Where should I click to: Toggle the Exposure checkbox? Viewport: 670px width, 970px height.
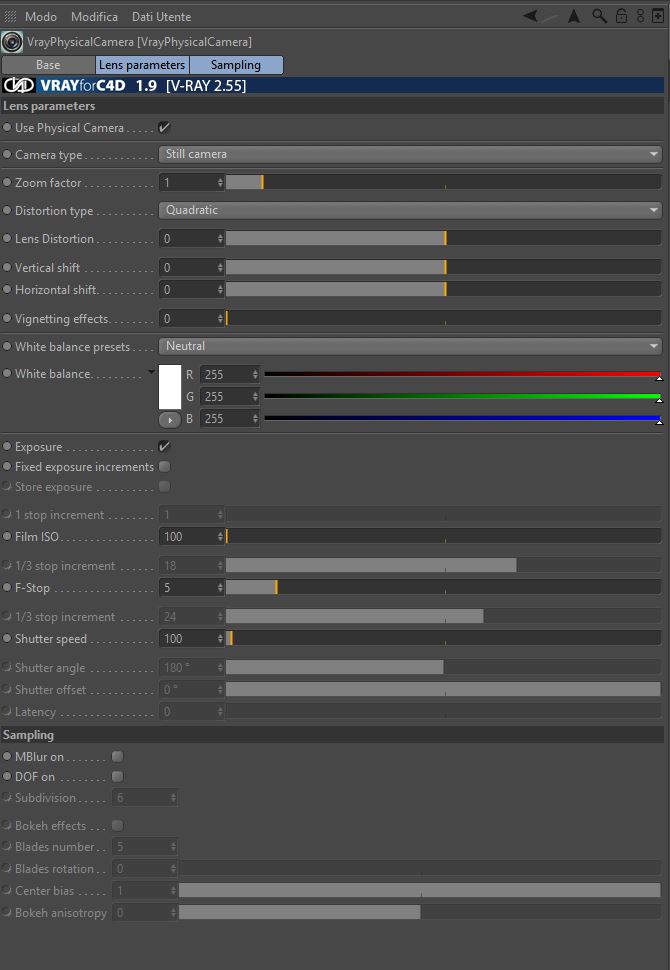coord(165,446)
